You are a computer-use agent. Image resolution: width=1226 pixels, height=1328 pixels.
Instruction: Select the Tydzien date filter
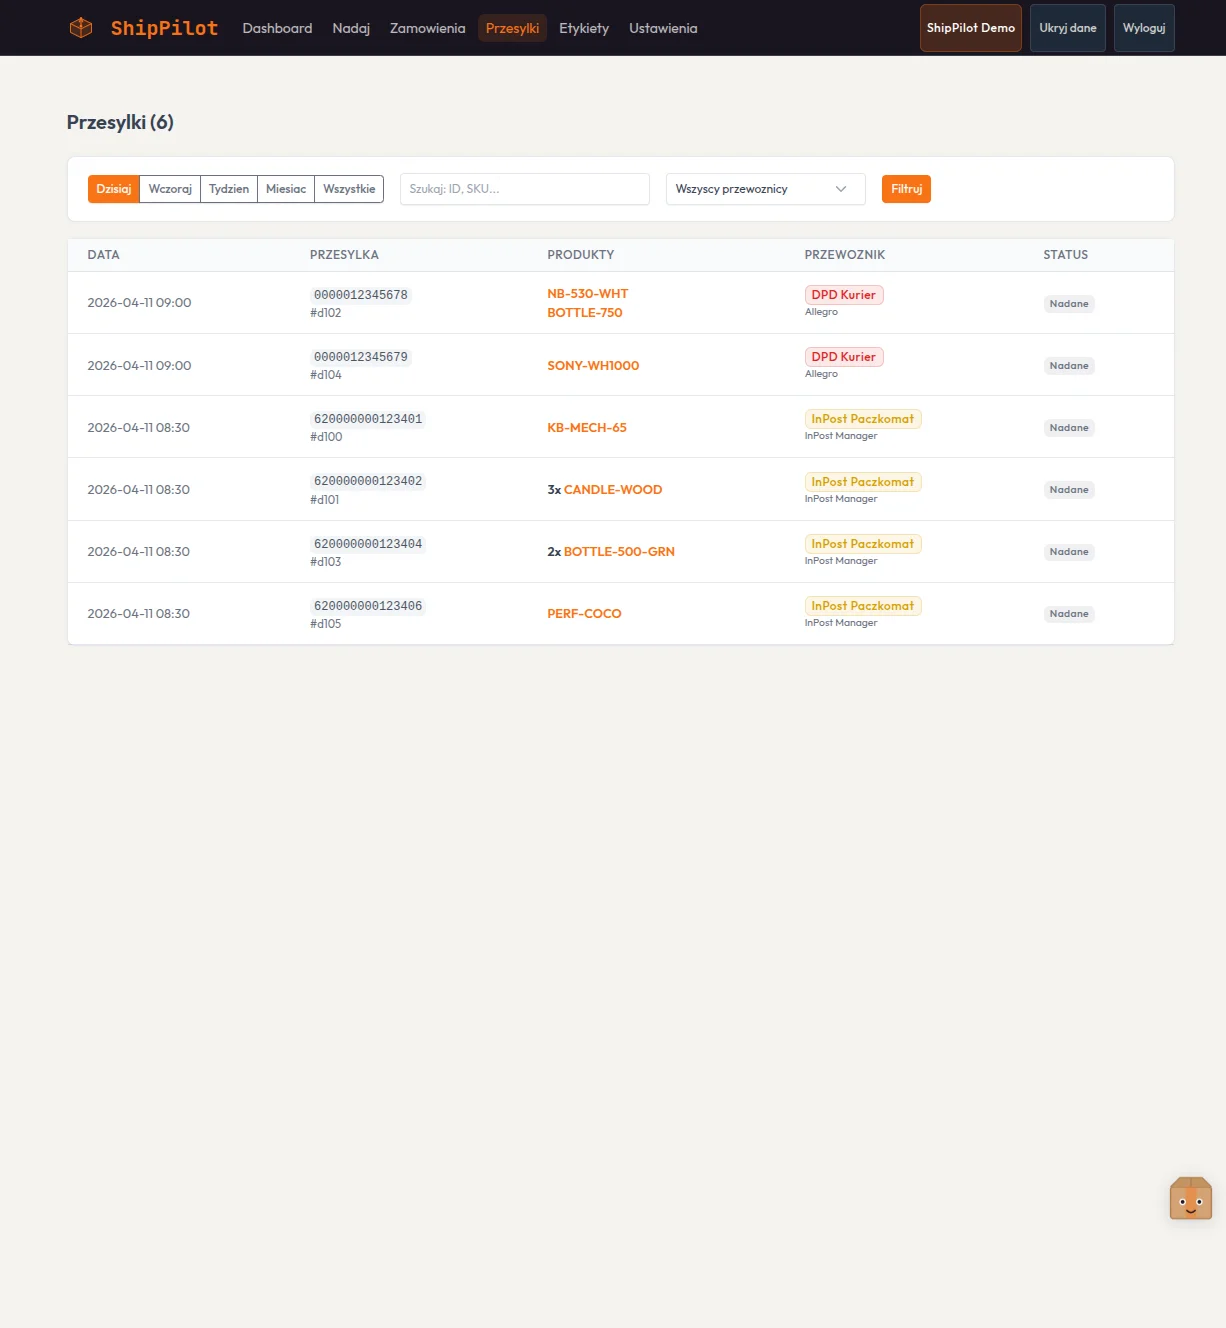[x=229, y=189]
